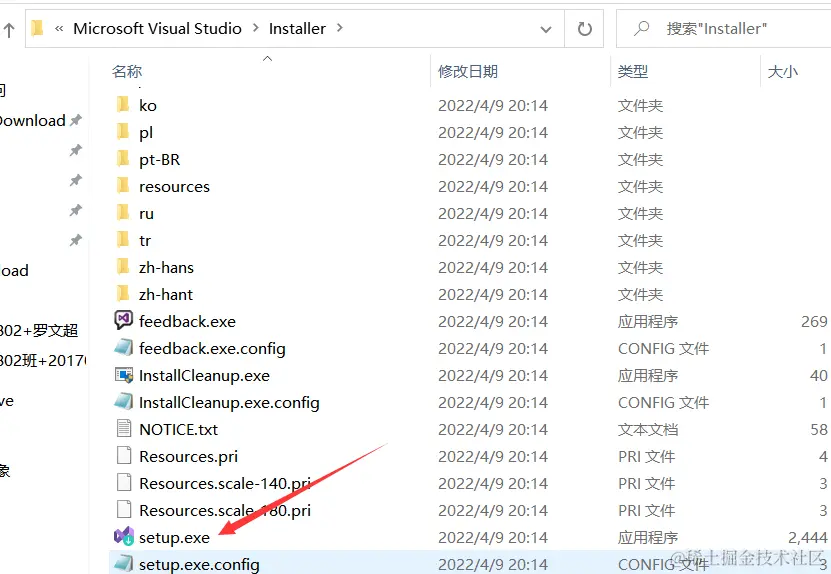Click the 2,444 size of setup.exe
This screenshot has height=574, width=831.
coord(808,537)
